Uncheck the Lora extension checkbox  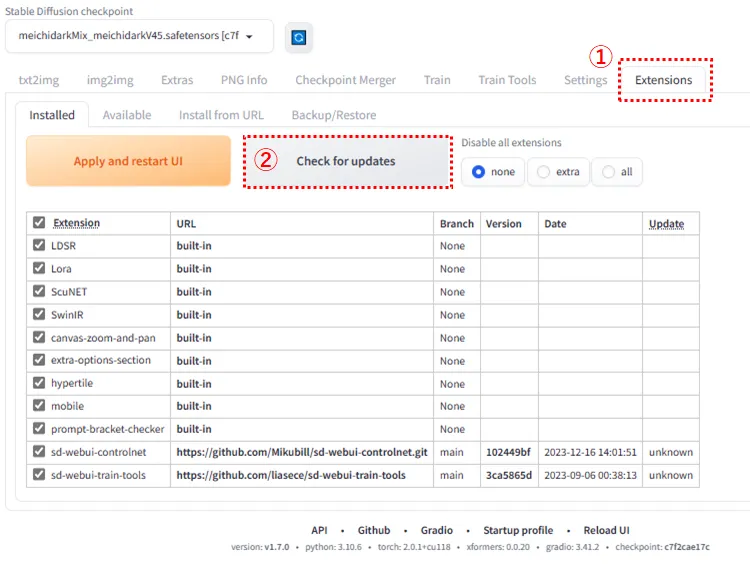[39, 268]
